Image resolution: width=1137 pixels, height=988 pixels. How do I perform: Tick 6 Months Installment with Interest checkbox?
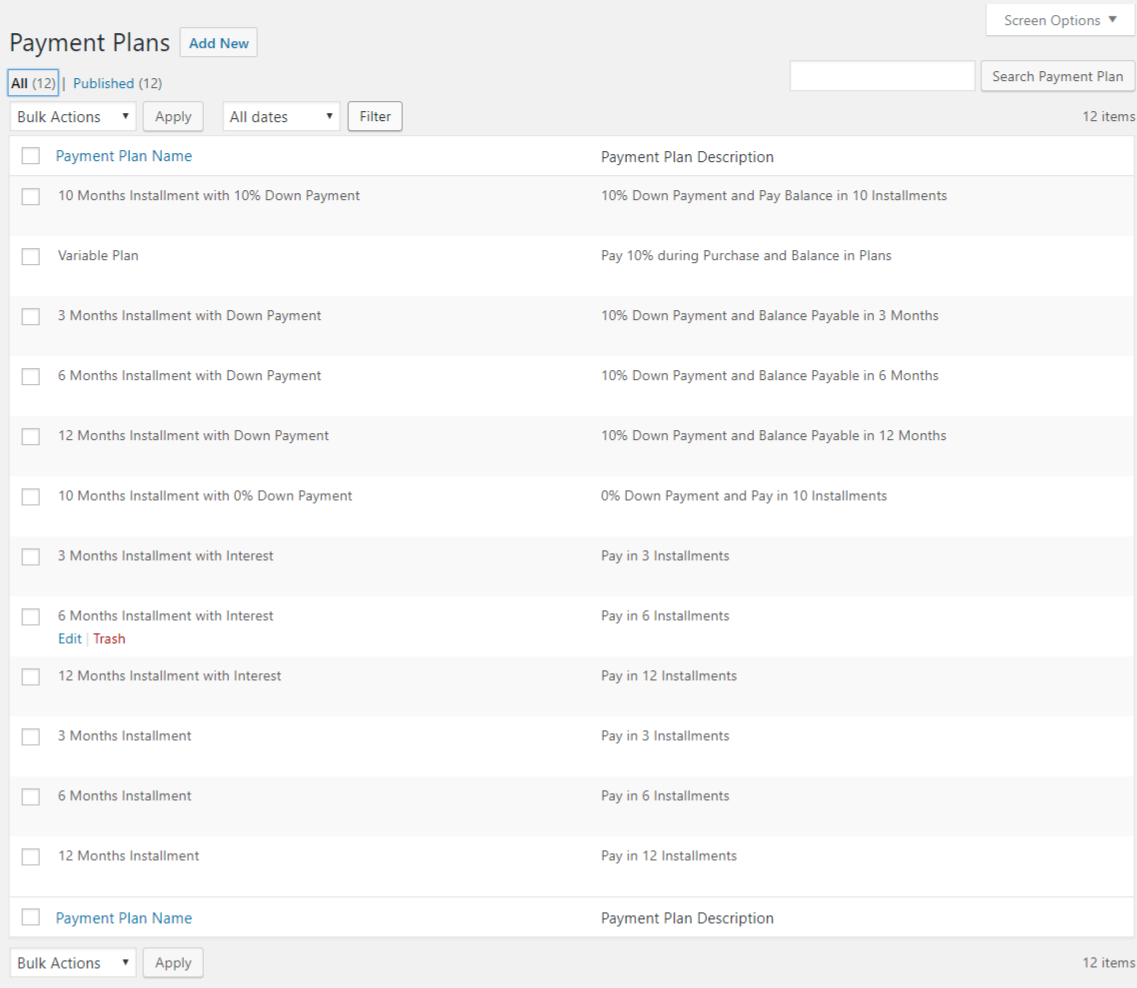tap(30, 617)
